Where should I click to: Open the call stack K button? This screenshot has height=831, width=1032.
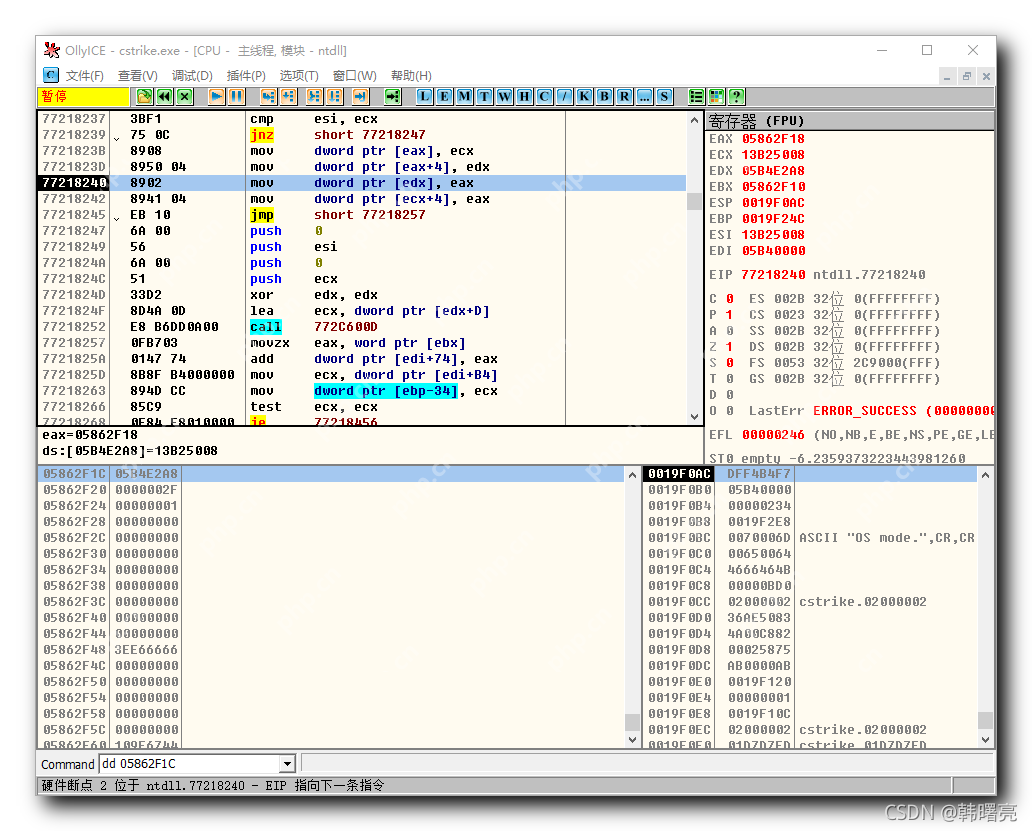click(584, 97)
